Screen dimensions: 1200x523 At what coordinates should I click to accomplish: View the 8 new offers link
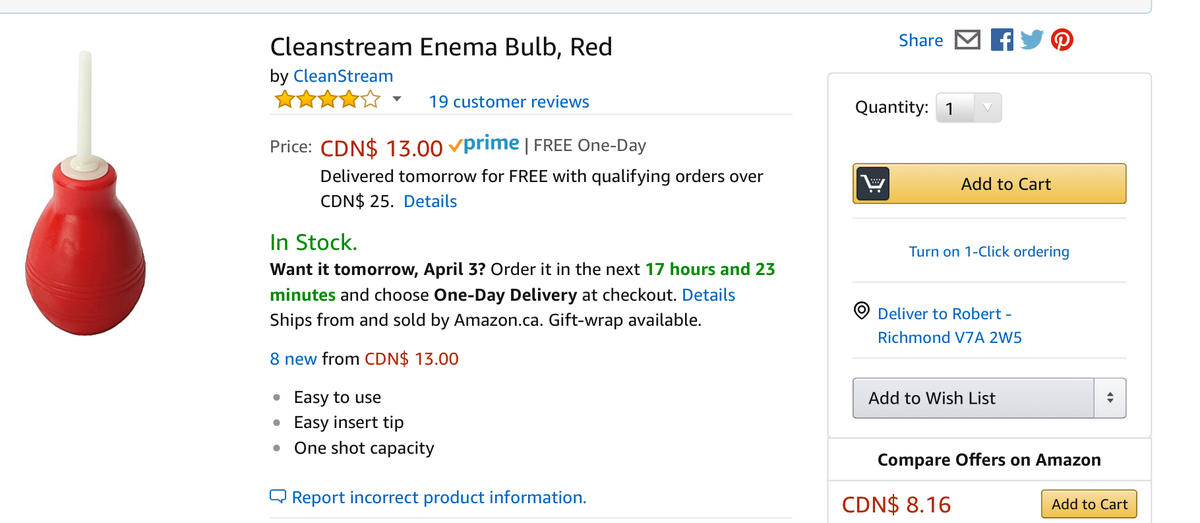click(x=293, y=358)
